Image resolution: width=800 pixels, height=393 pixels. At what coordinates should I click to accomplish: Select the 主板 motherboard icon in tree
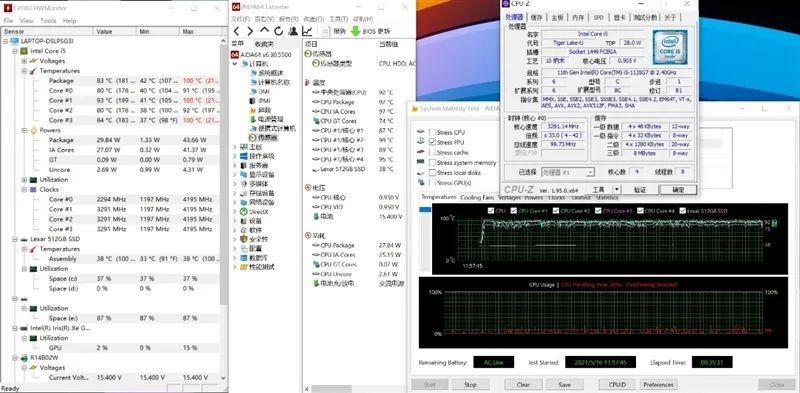click(x=244, y=146)
